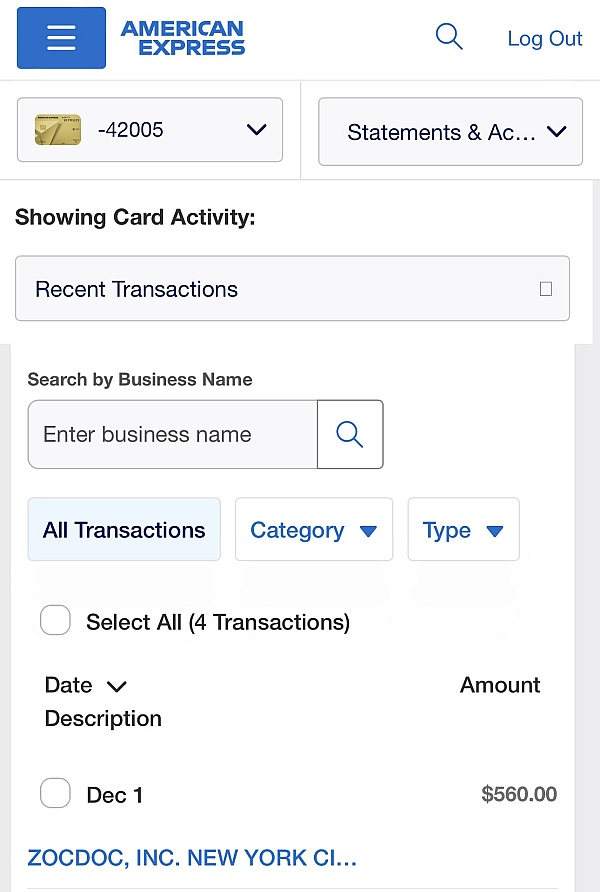Select the All Transactions filter tab
Image resolution: width=600 pixels, height=892 pixels.
[124, 530]
